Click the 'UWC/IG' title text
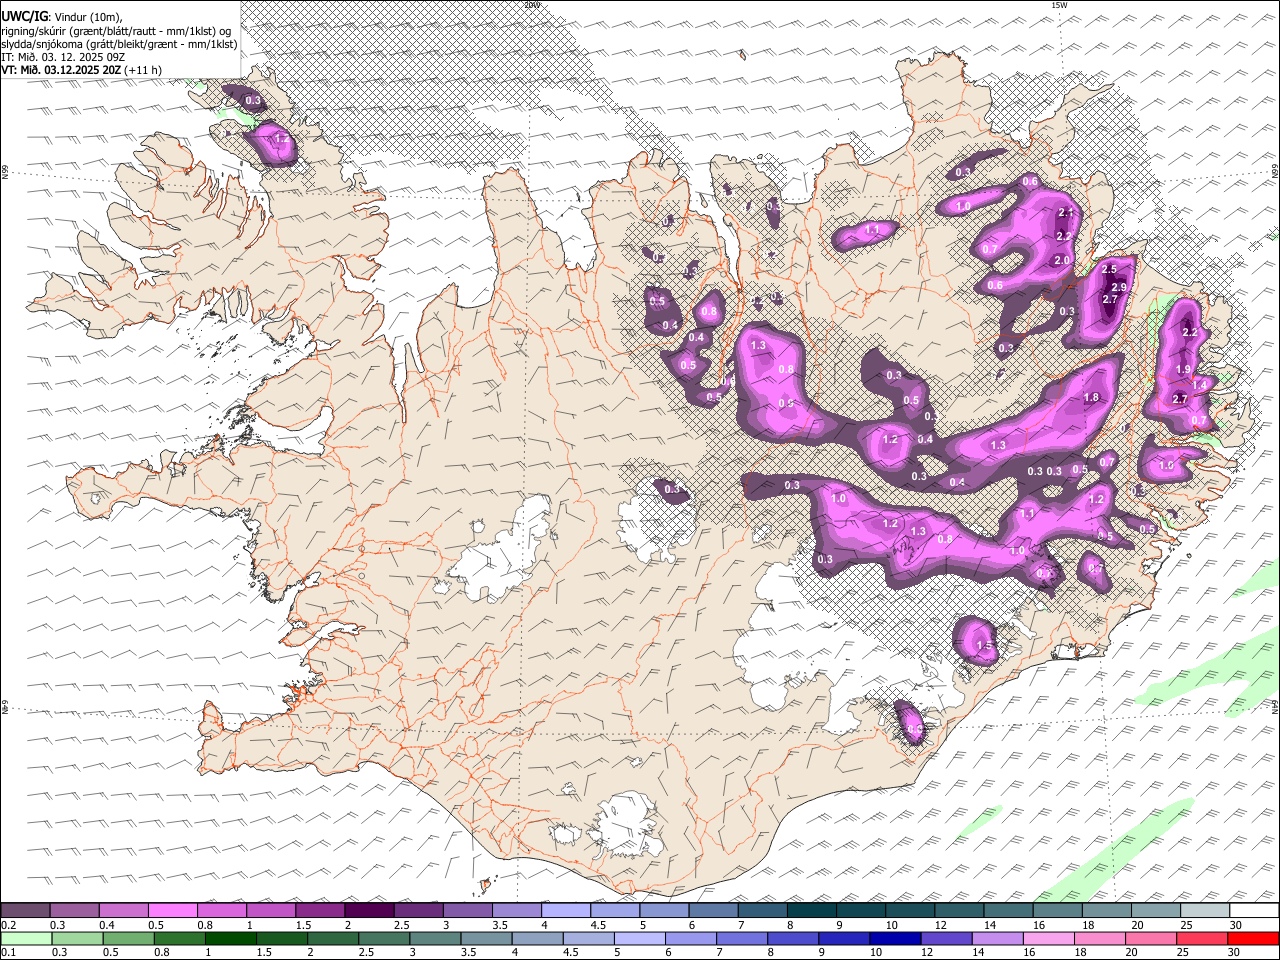The image size is (1280, 960). 24,16
